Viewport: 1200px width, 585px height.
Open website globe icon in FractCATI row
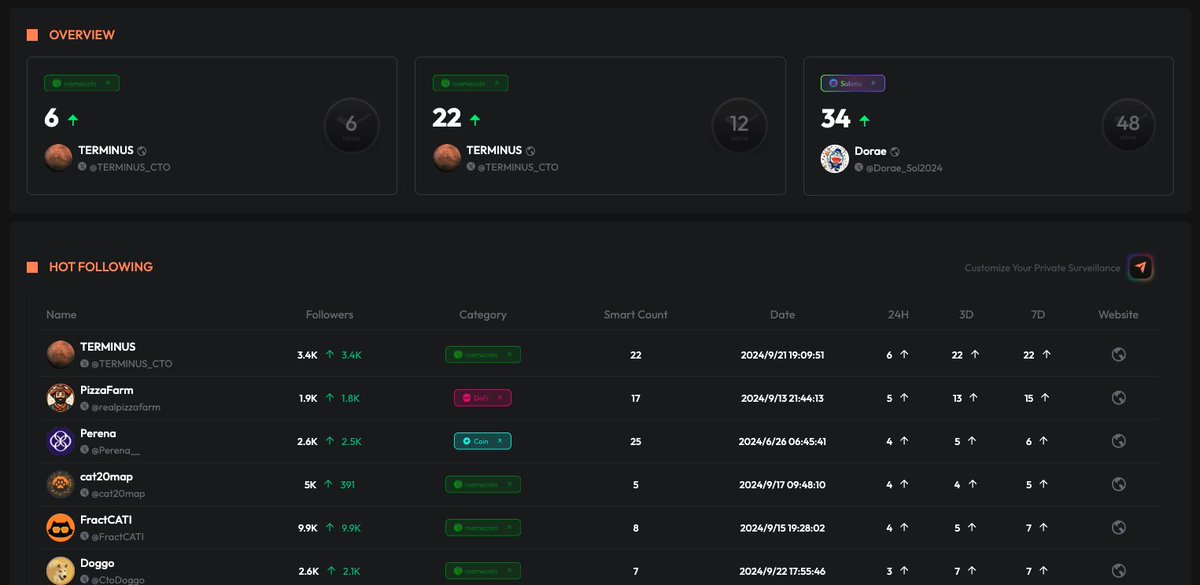[x=1119, y=527]
